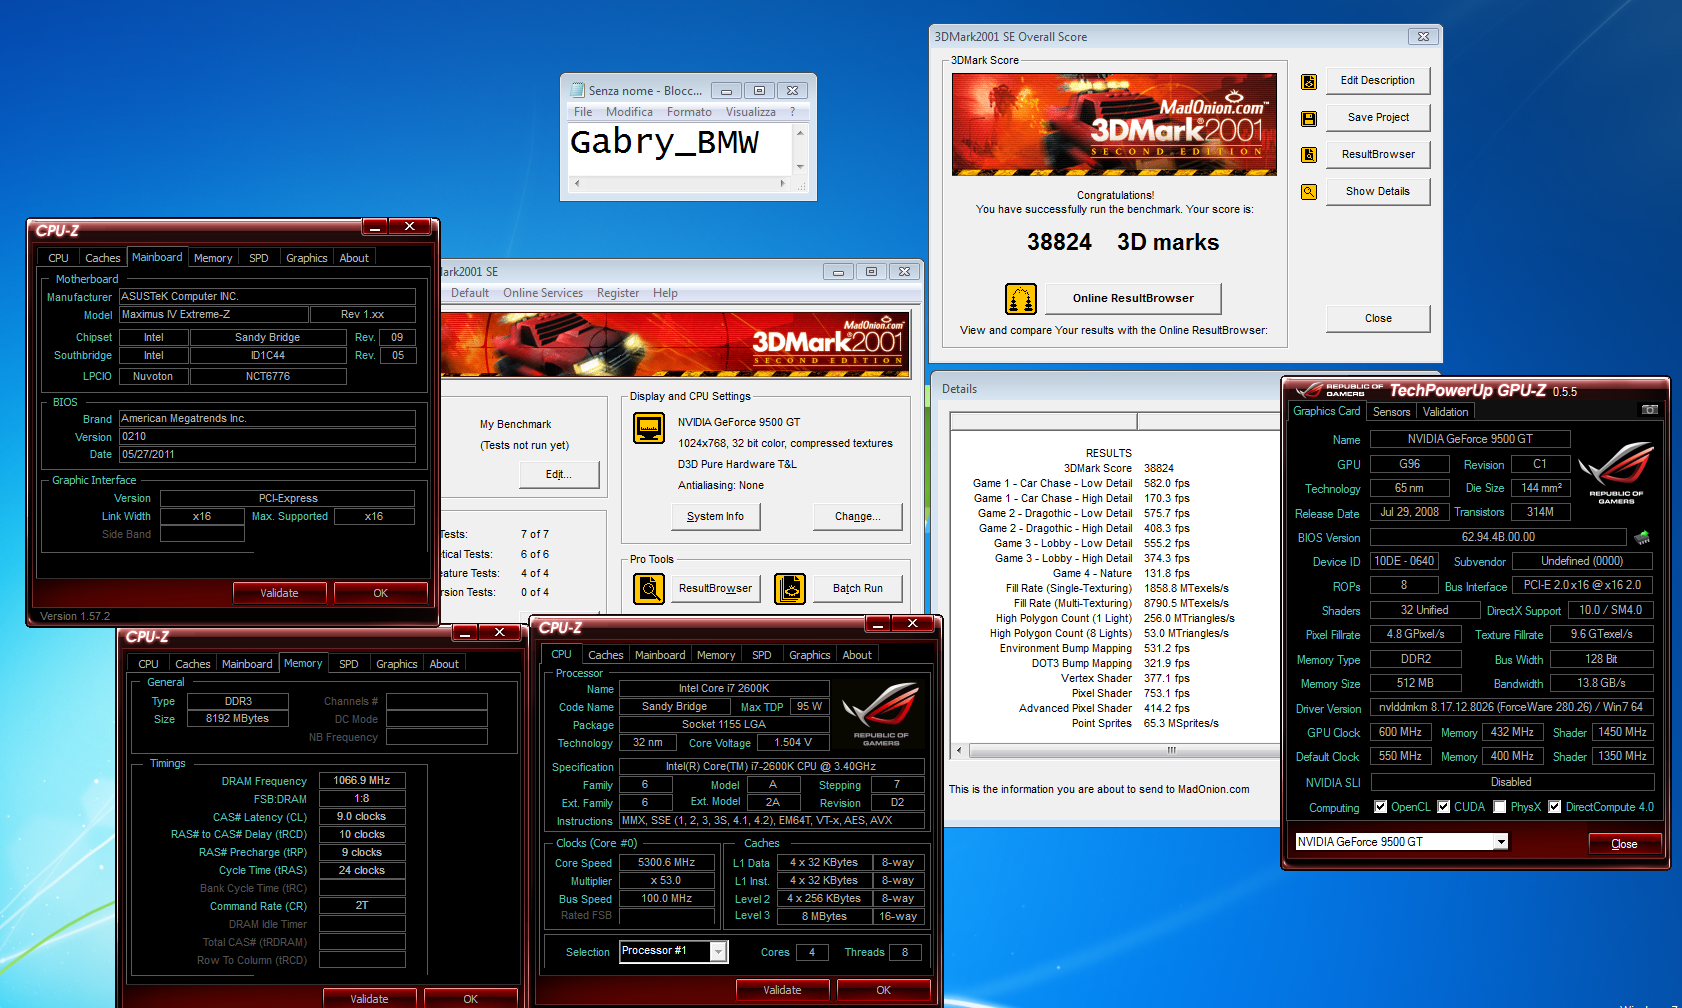Open Formato menu in Notepad
Image resolution: width=1682 pixels, height=1008 pixels.
tap(689, 112)
